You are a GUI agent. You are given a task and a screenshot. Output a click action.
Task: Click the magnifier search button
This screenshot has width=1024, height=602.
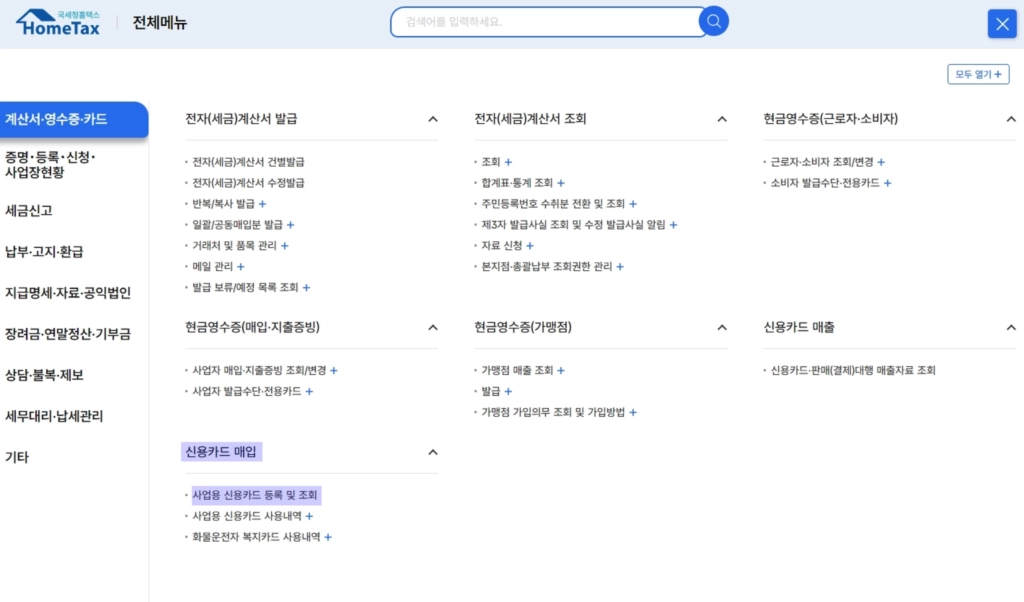pyautogui.click(x=713, y=22)
